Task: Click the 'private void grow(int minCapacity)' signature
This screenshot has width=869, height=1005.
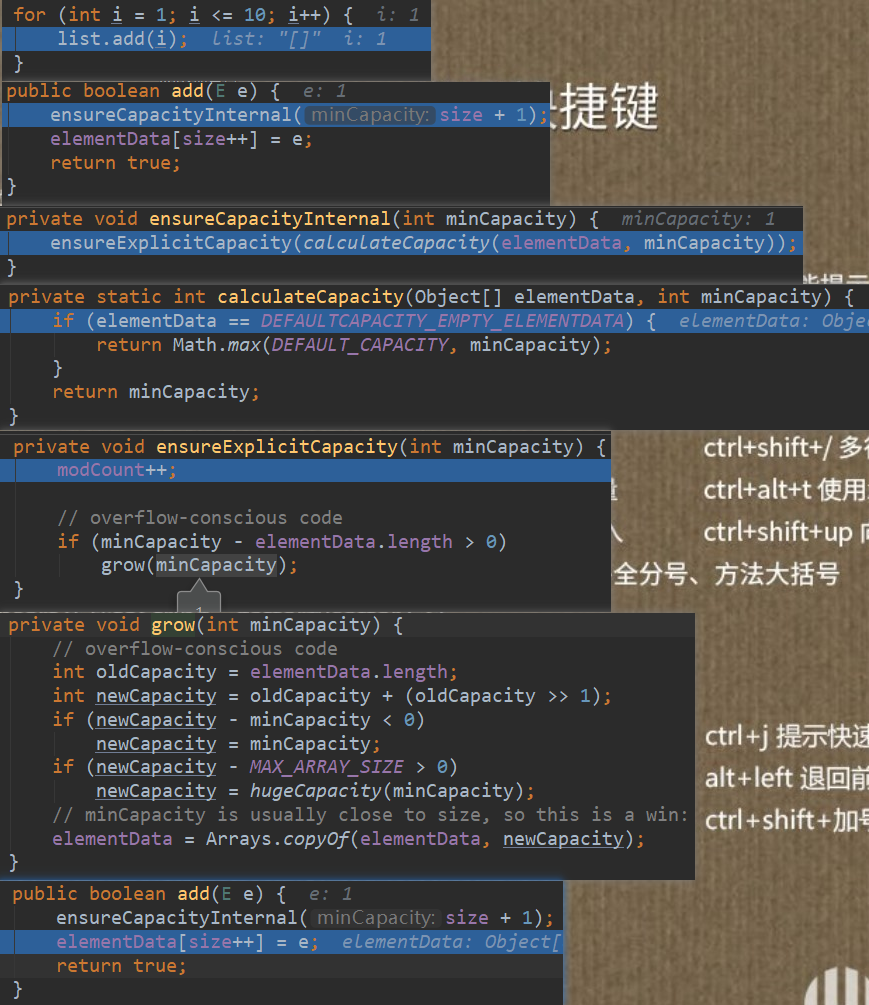Action: coord(206,625)
